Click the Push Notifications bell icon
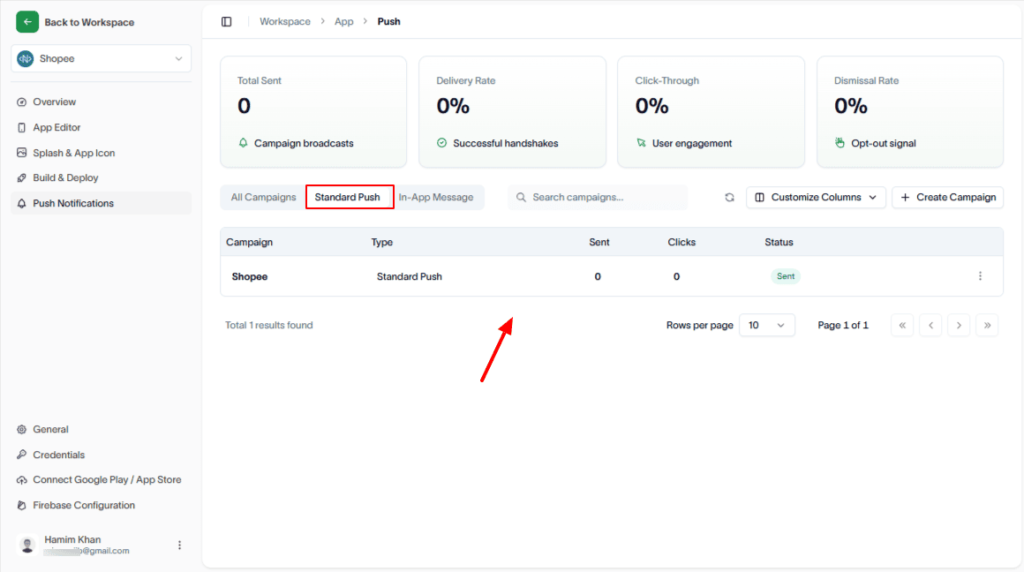Image resolution: width=1024 pixels, height=572 pixels. (22, 203)
